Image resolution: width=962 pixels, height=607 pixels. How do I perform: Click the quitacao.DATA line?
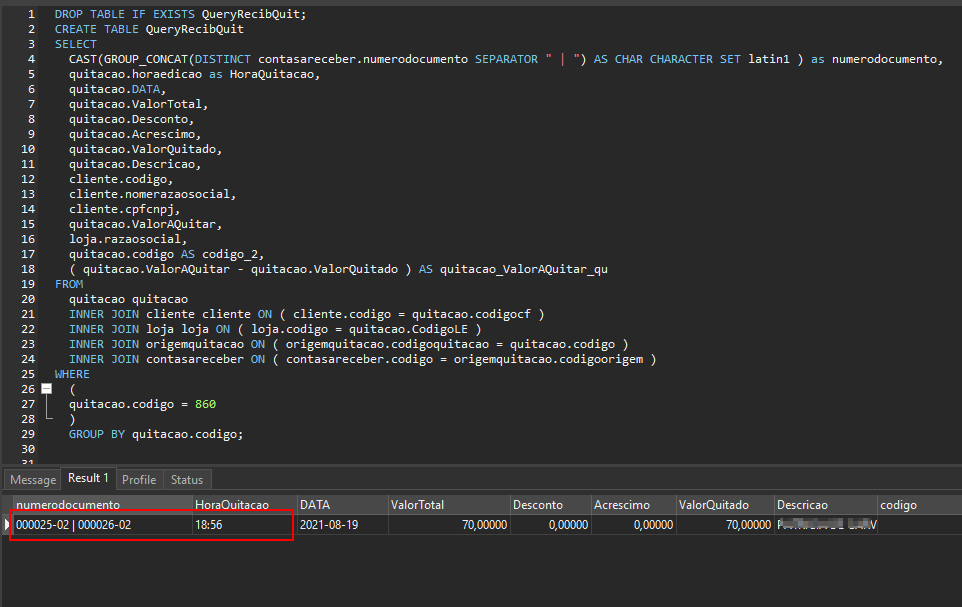coord(117,89)
